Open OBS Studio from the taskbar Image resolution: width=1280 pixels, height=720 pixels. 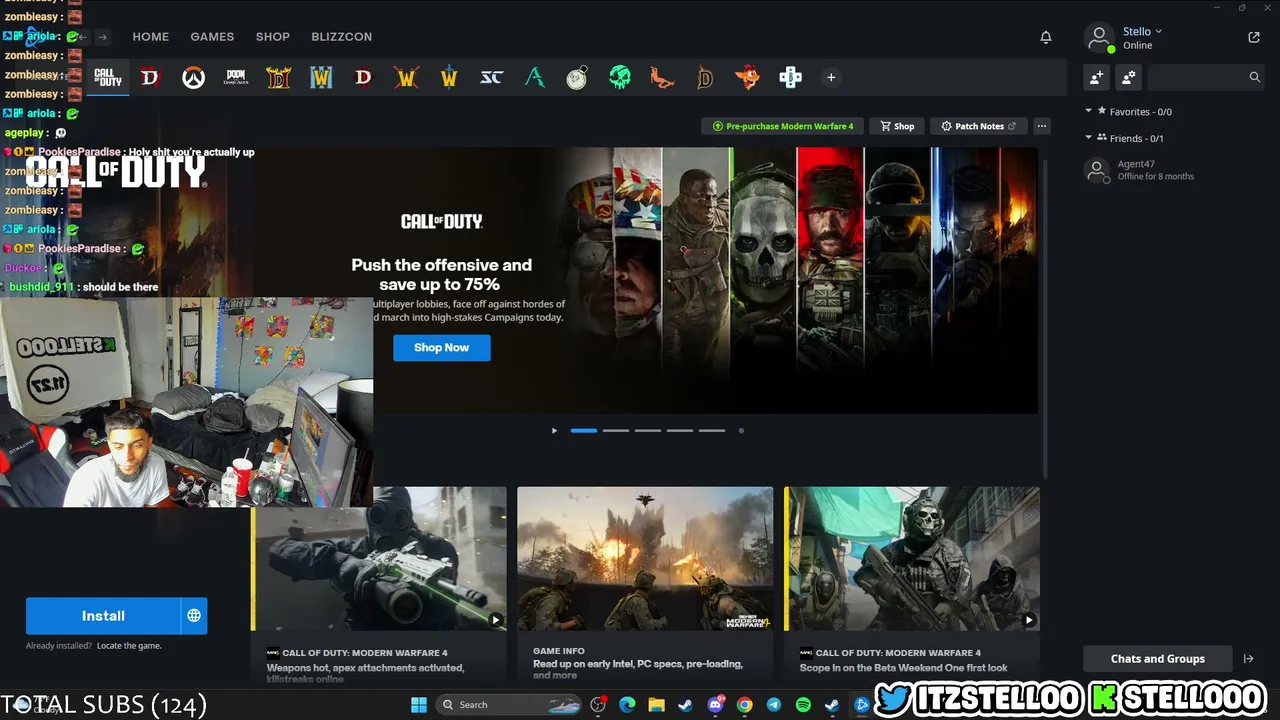coord(598,705)
